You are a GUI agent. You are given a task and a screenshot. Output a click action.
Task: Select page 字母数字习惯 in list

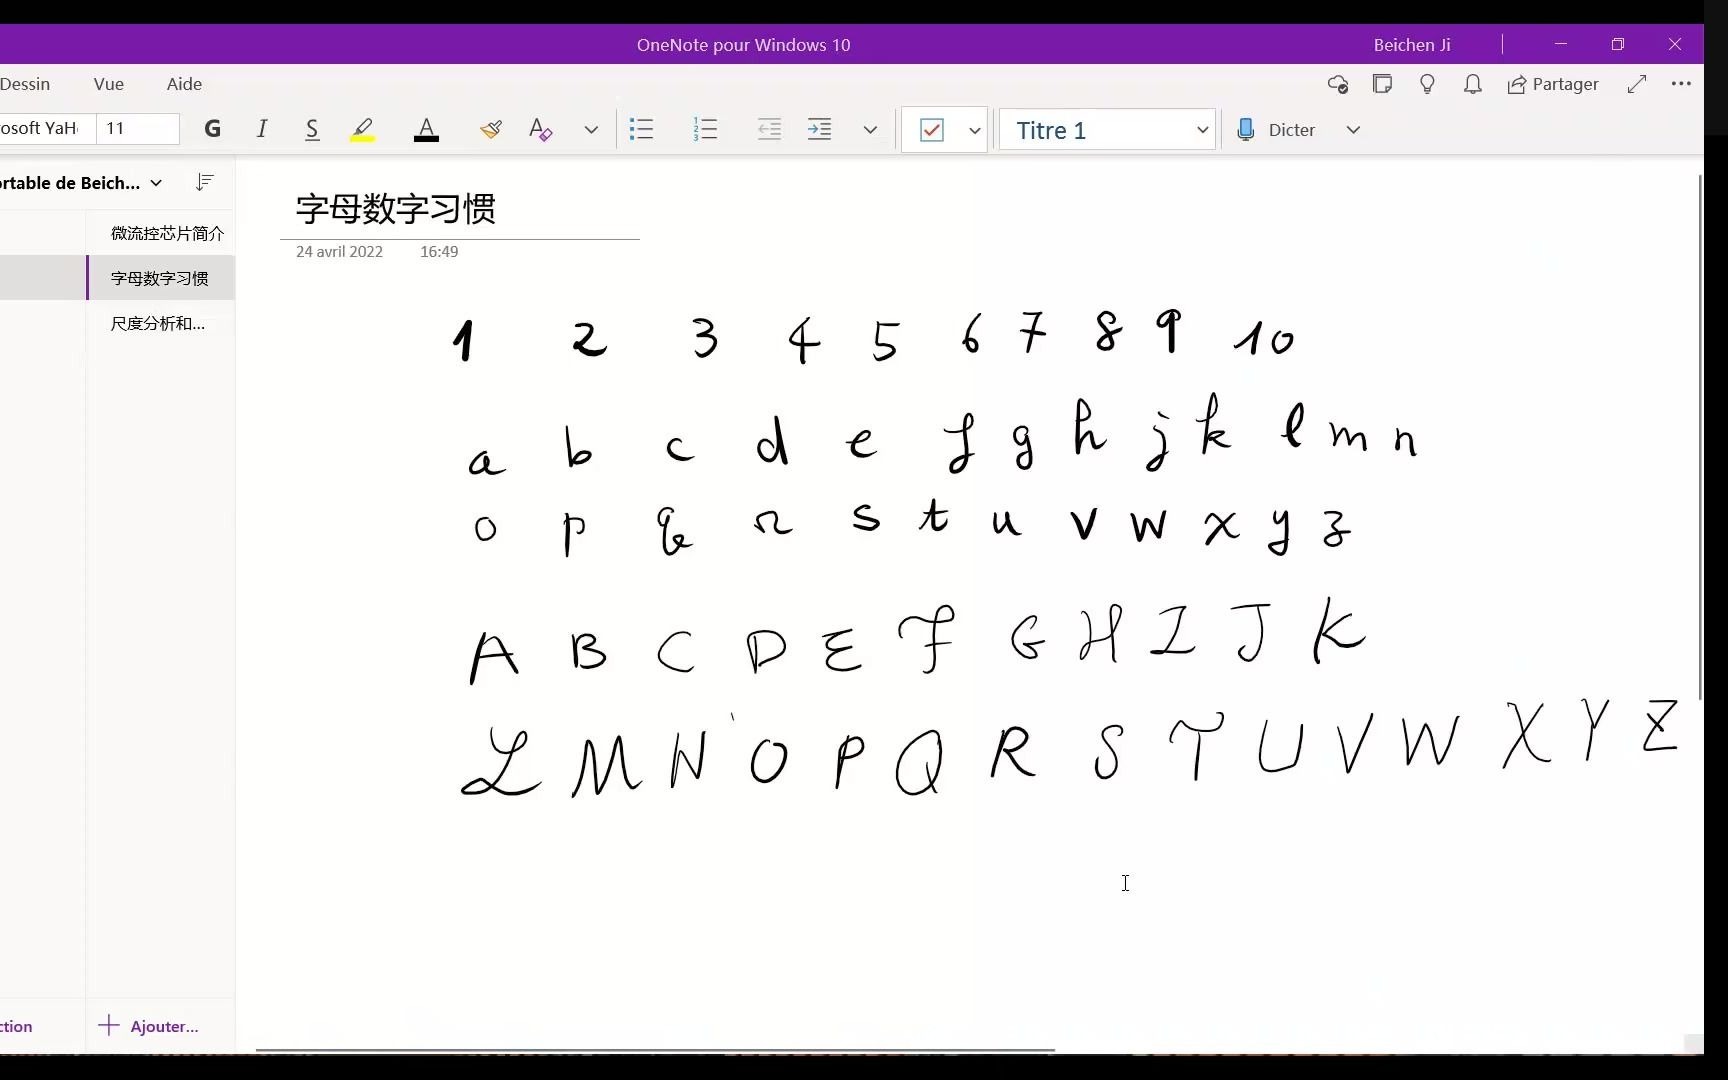161,278
